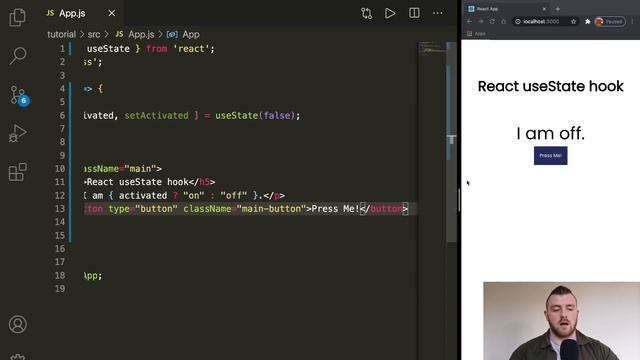Select the App.js editor tab
The image size is (640, 360).
pos(81,13)
